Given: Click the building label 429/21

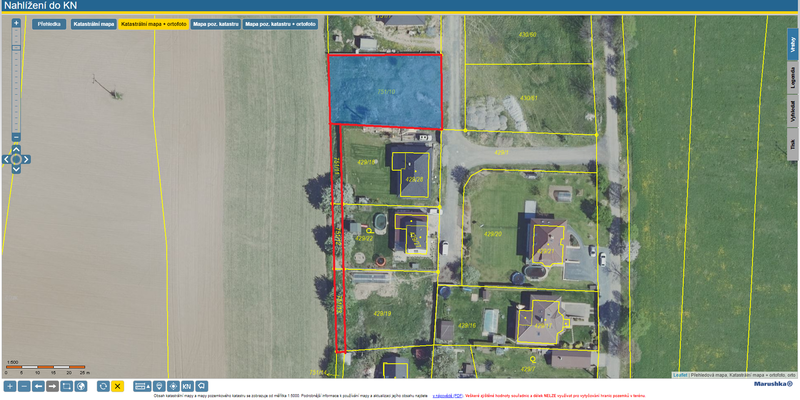Looking at the screenshot, I should coord(544,252).
